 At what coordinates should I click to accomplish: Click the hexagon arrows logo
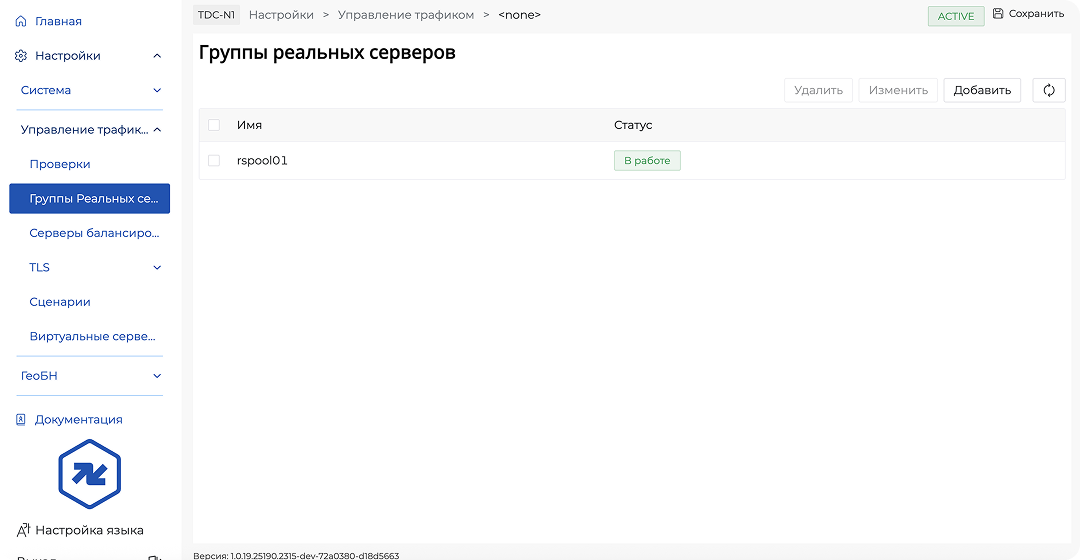click(89, 474)
